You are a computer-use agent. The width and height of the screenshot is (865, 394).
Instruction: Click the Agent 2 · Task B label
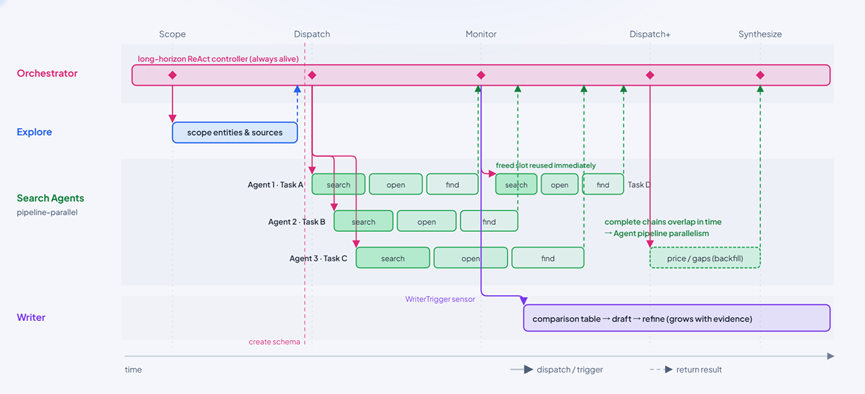297,222
